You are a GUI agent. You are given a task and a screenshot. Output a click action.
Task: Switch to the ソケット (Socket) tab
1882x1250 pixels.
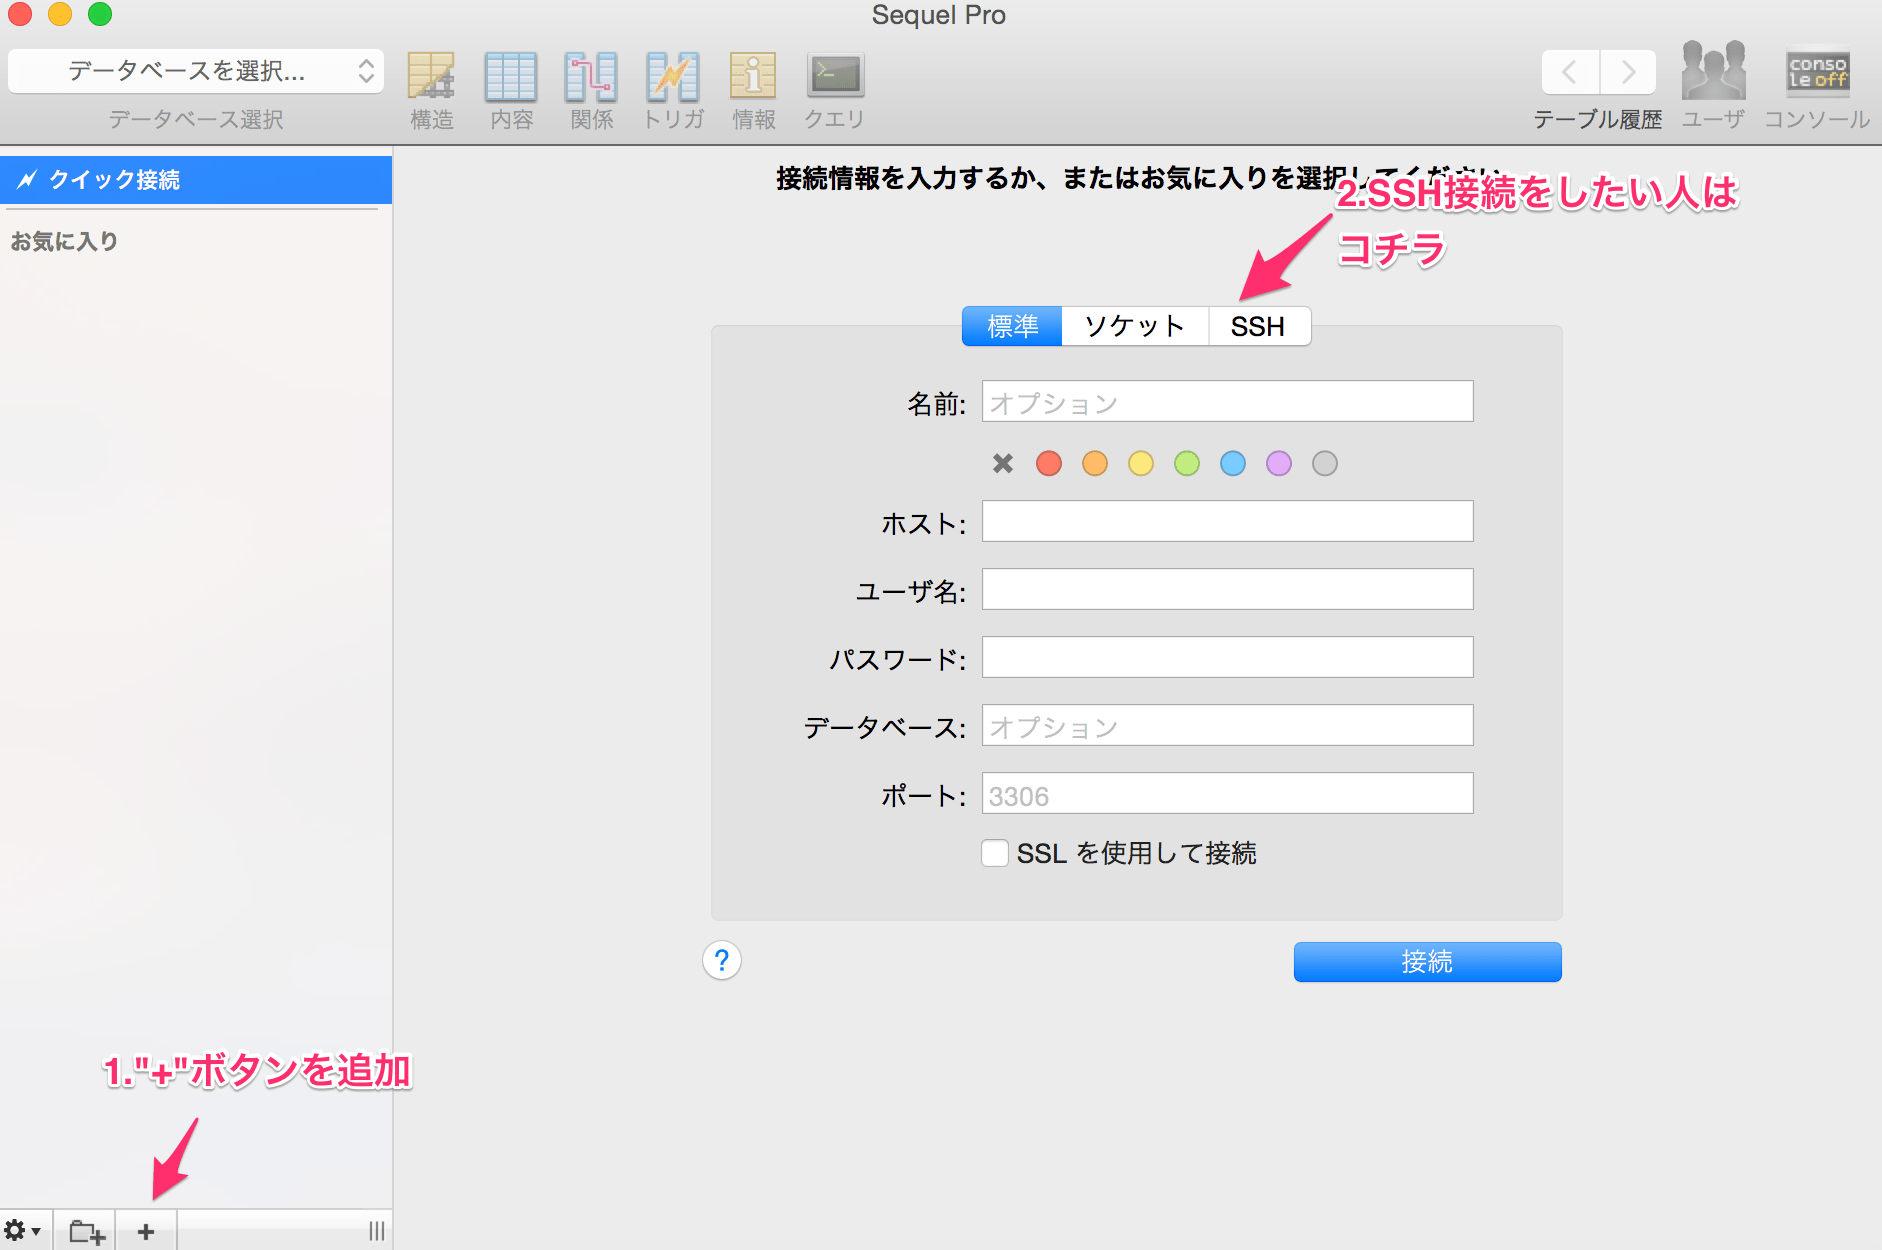tap(1134, 326)
